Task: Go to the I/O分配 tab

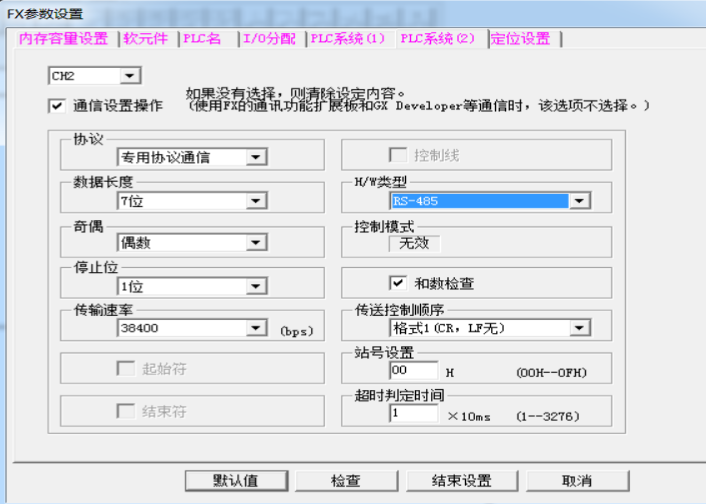Action: (x=270, y=39)
